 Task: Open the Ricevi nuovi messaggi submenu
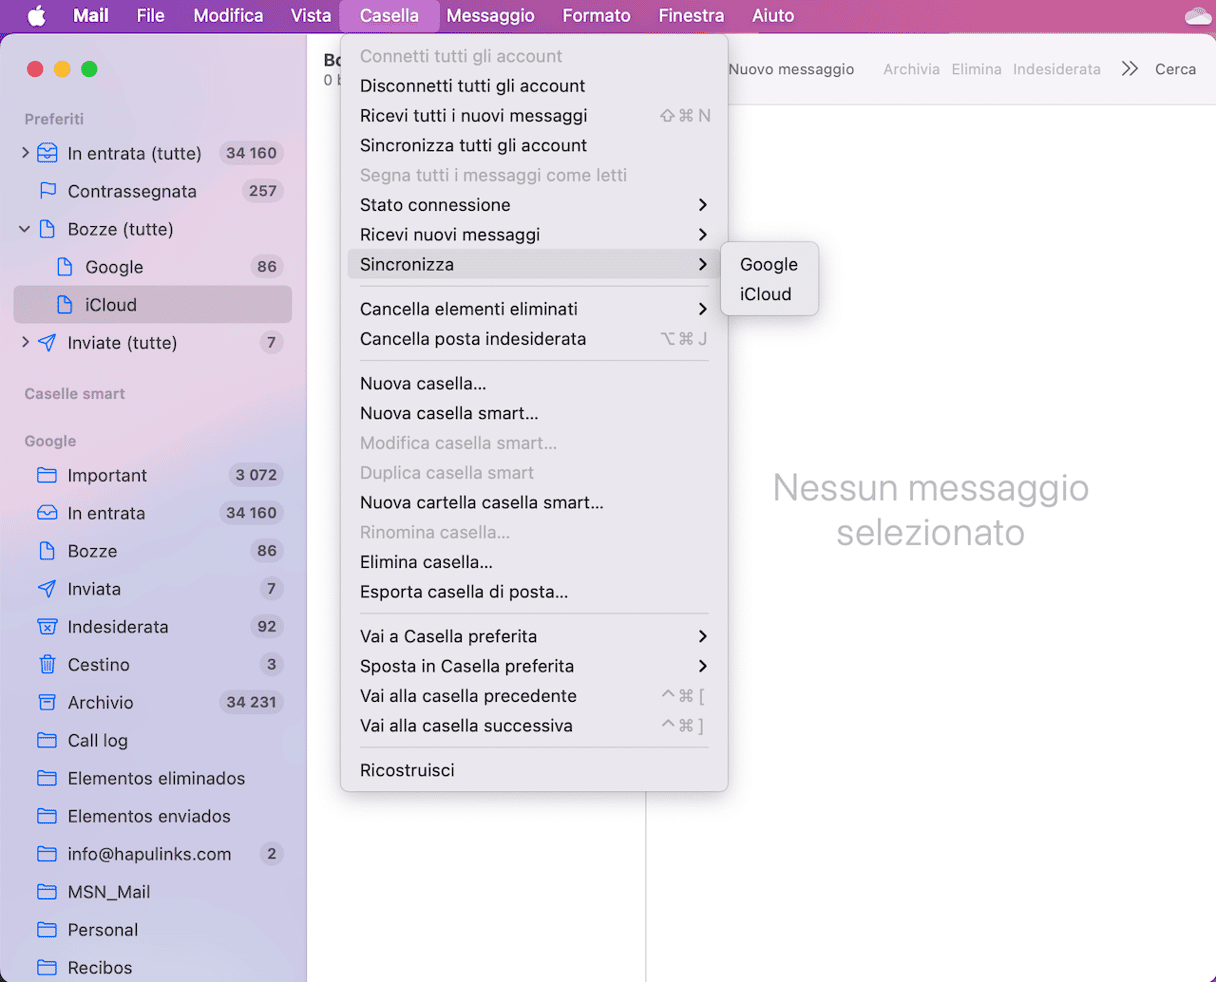click(534, 235)
